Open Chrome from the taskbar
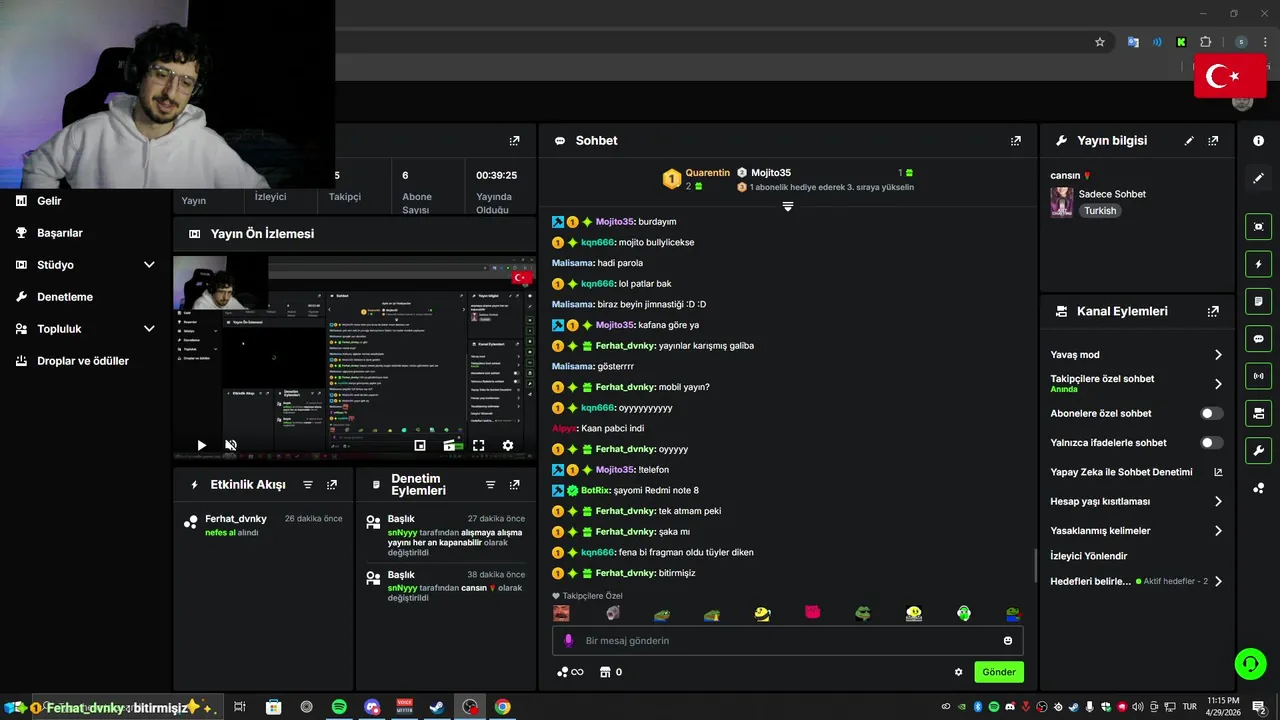The image size is (1280, 720). click(502, 707)
